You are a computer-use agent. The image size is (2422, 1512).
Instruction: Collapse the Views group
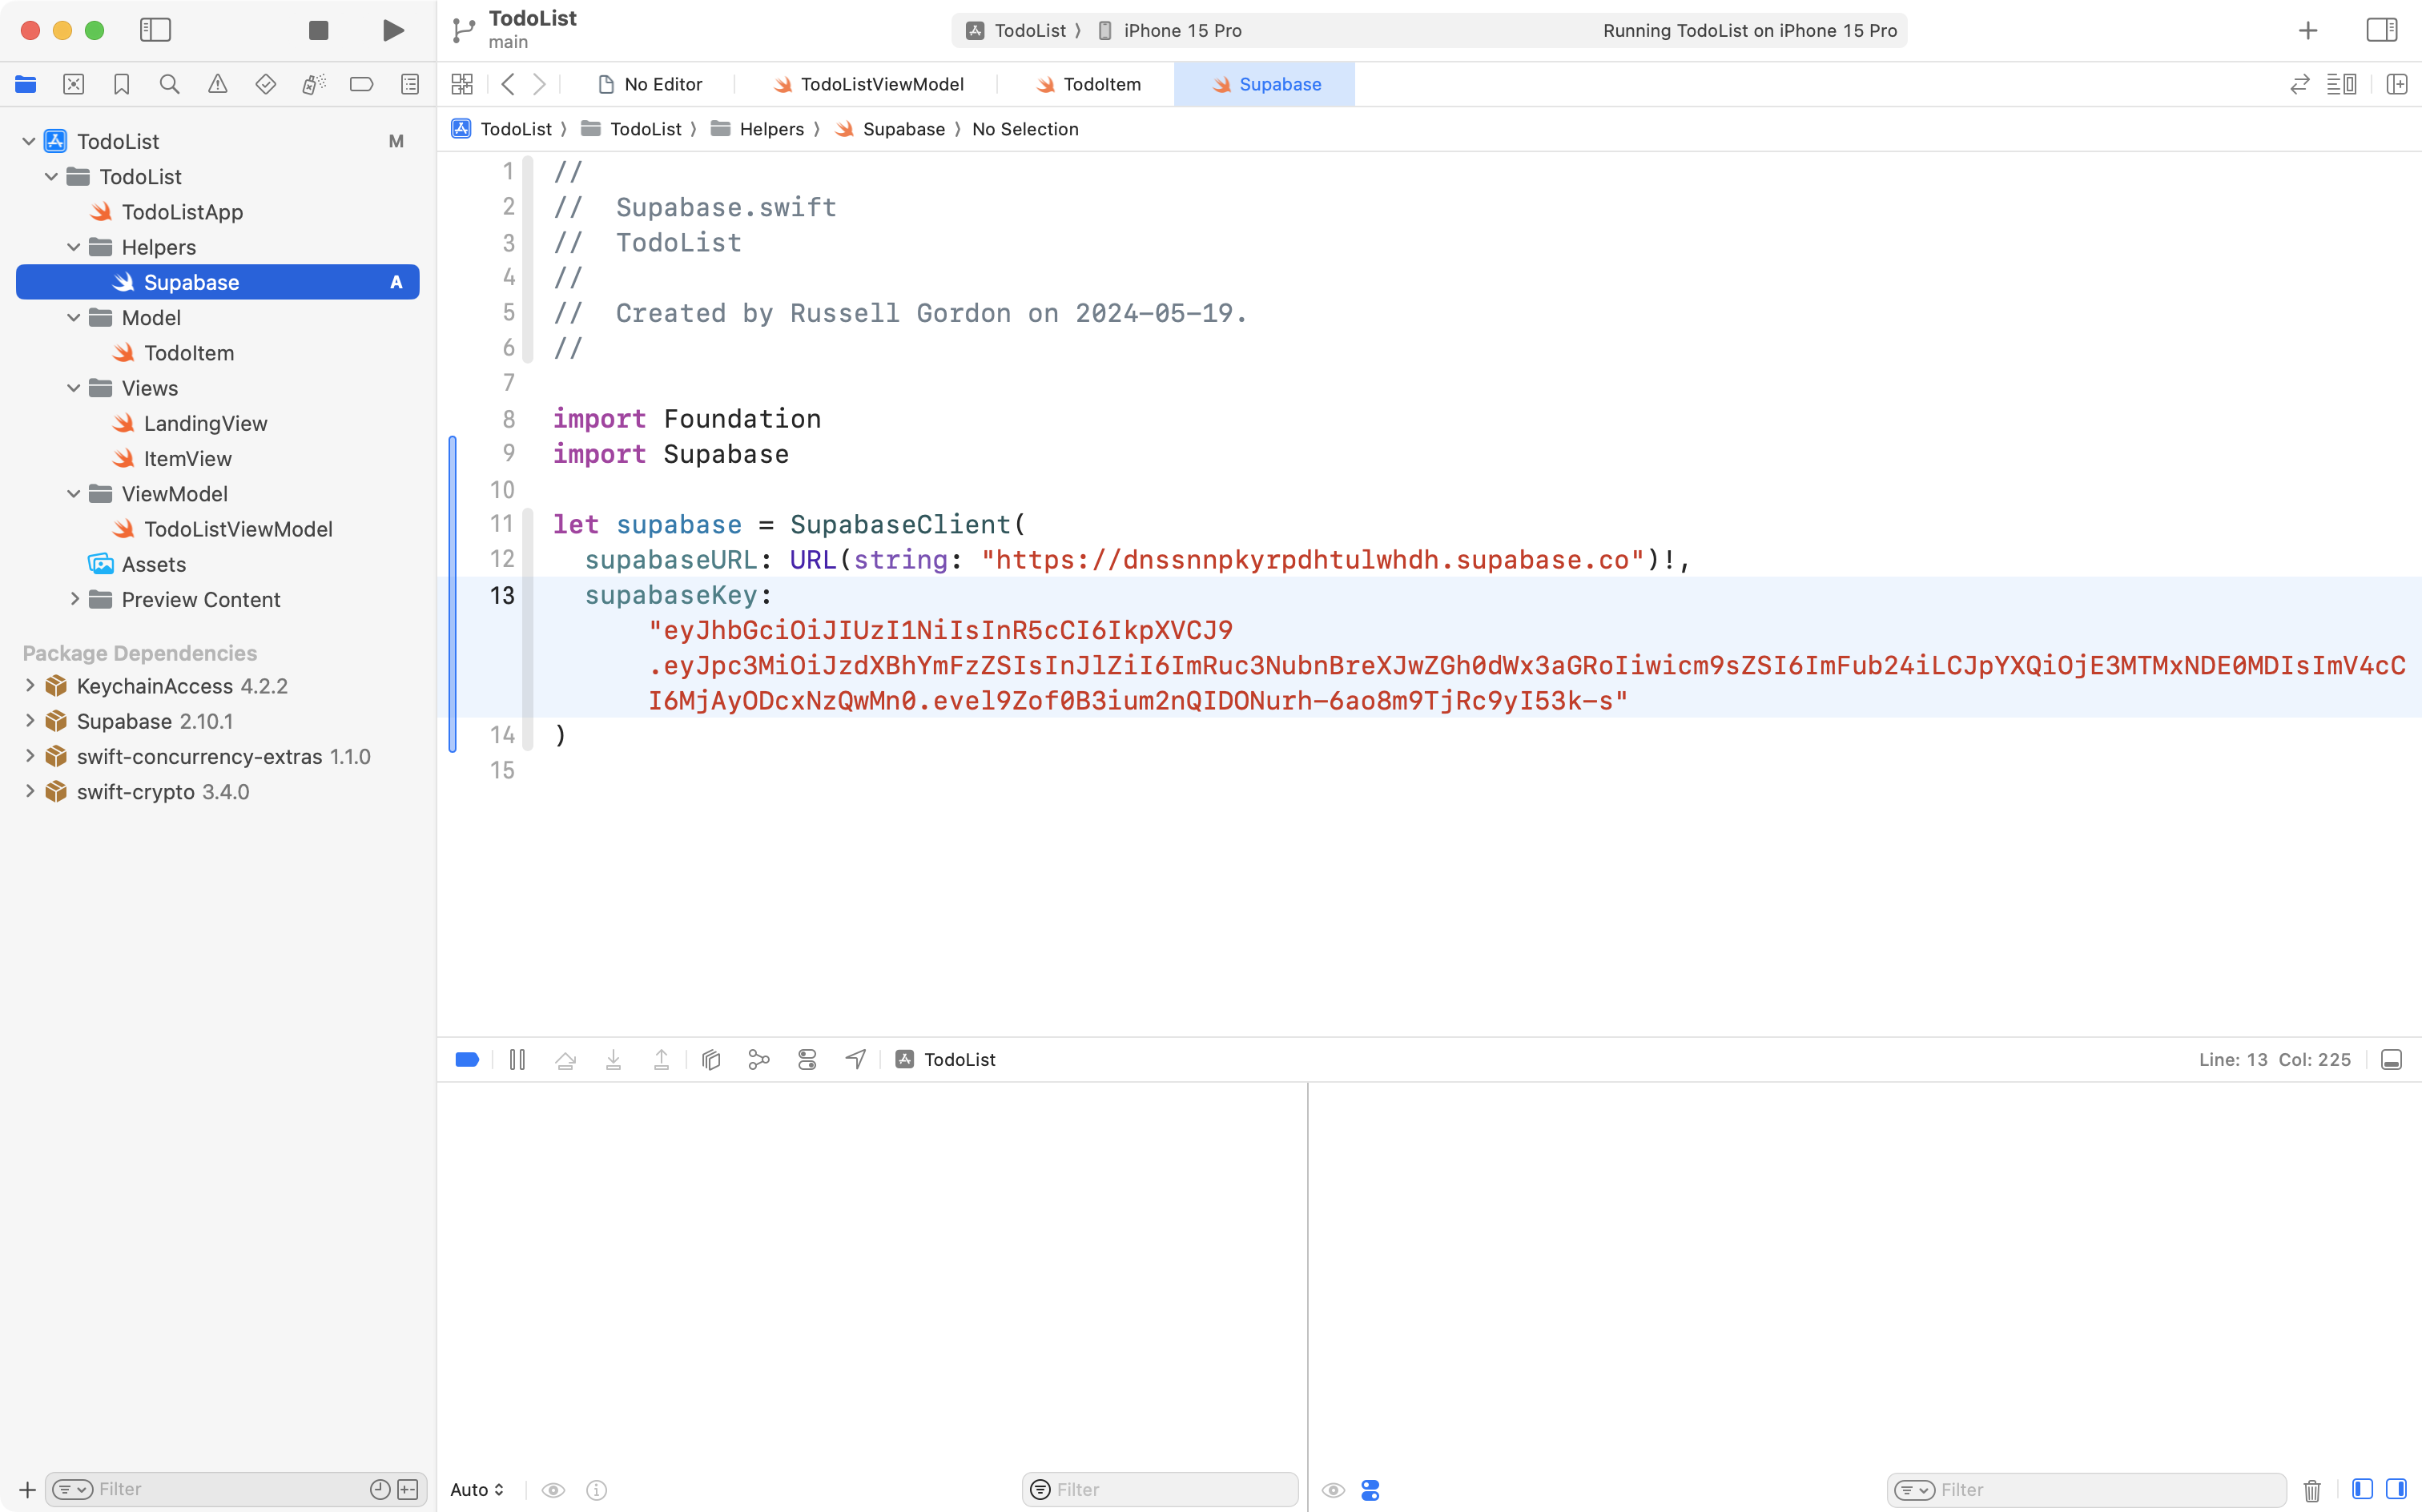(73, 388)
